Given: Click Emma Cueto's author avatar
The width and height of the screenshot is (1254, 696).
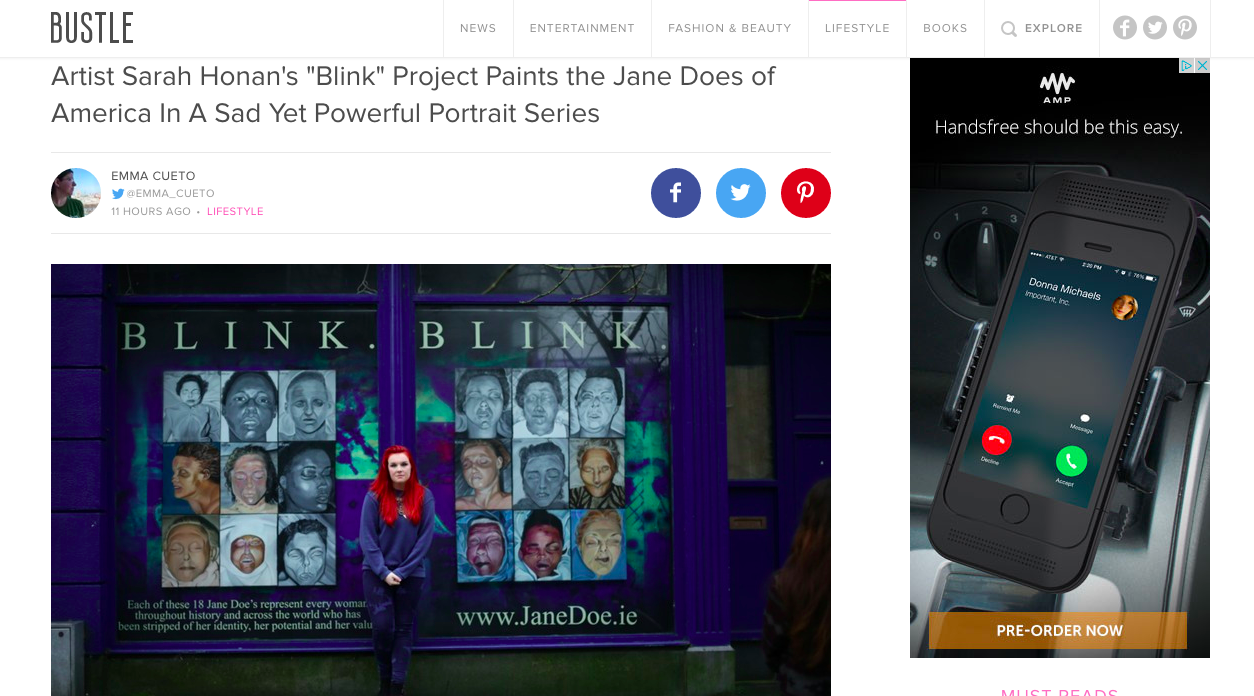Looking at the screenshot, I should 76,193.
